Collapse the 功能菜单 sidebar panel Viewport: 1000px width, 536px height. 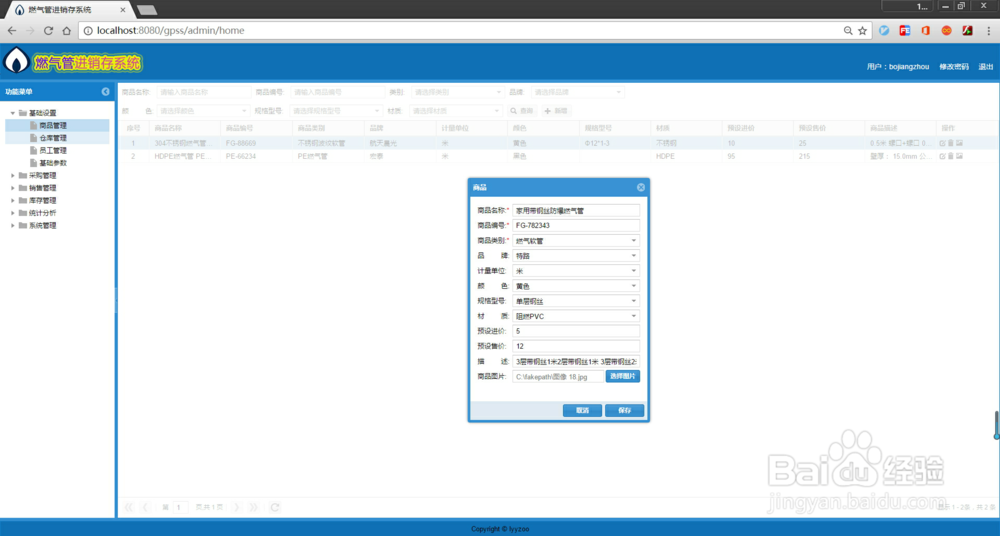(x=105, y=92)
